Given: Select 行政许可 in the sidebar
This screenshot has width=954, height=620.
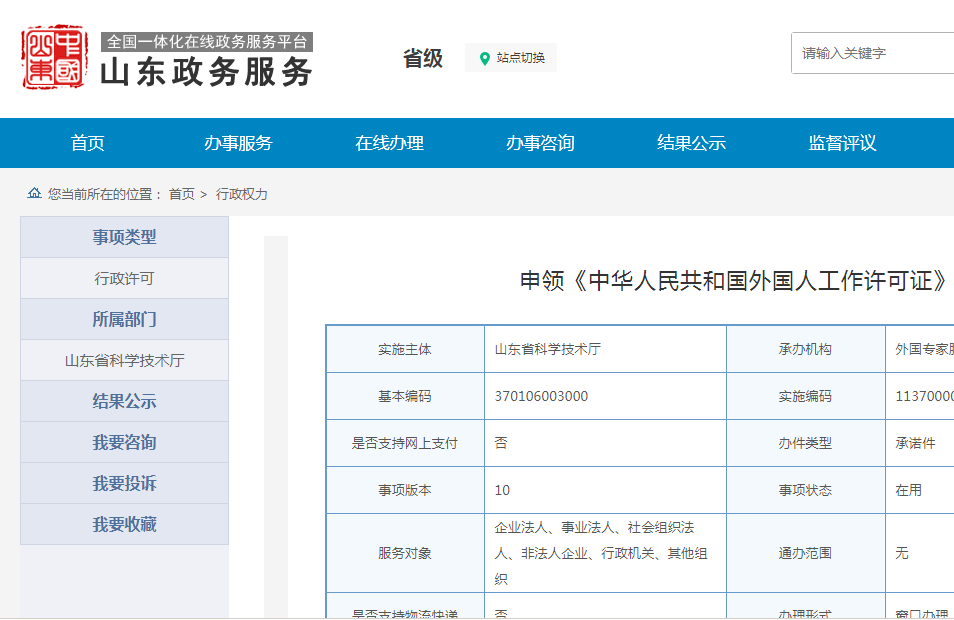Looking at the screenshot, I should pos(124,279).
